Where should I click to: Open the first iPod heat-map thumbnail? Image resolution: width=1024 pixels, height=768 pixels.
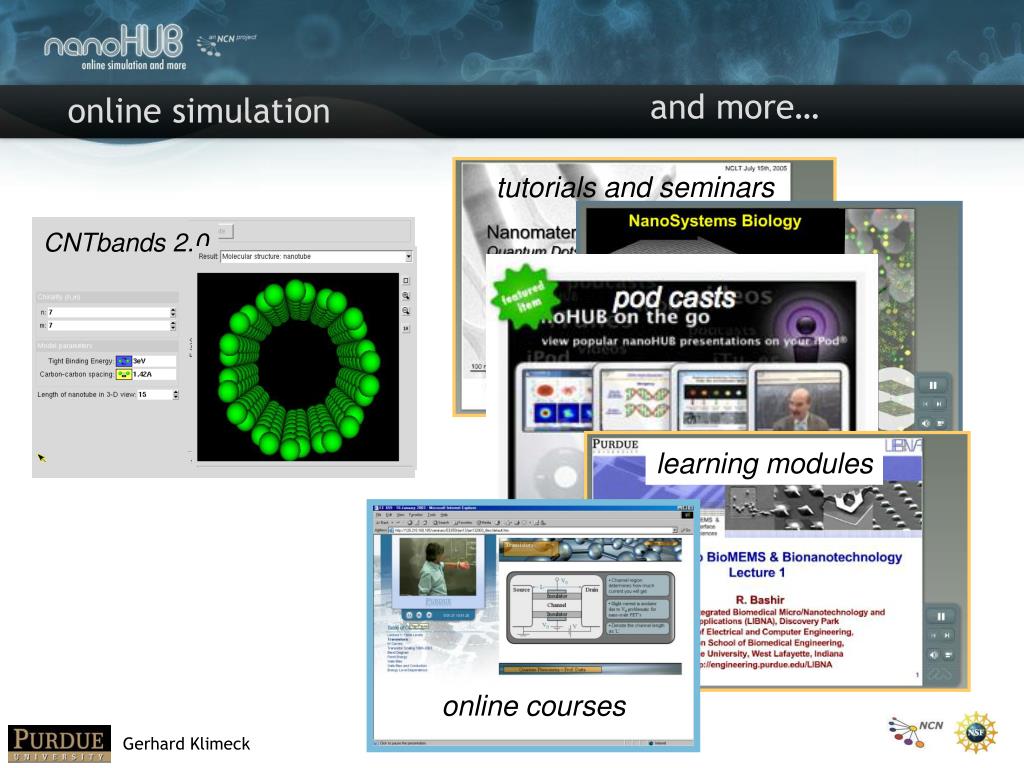[556, 398]
